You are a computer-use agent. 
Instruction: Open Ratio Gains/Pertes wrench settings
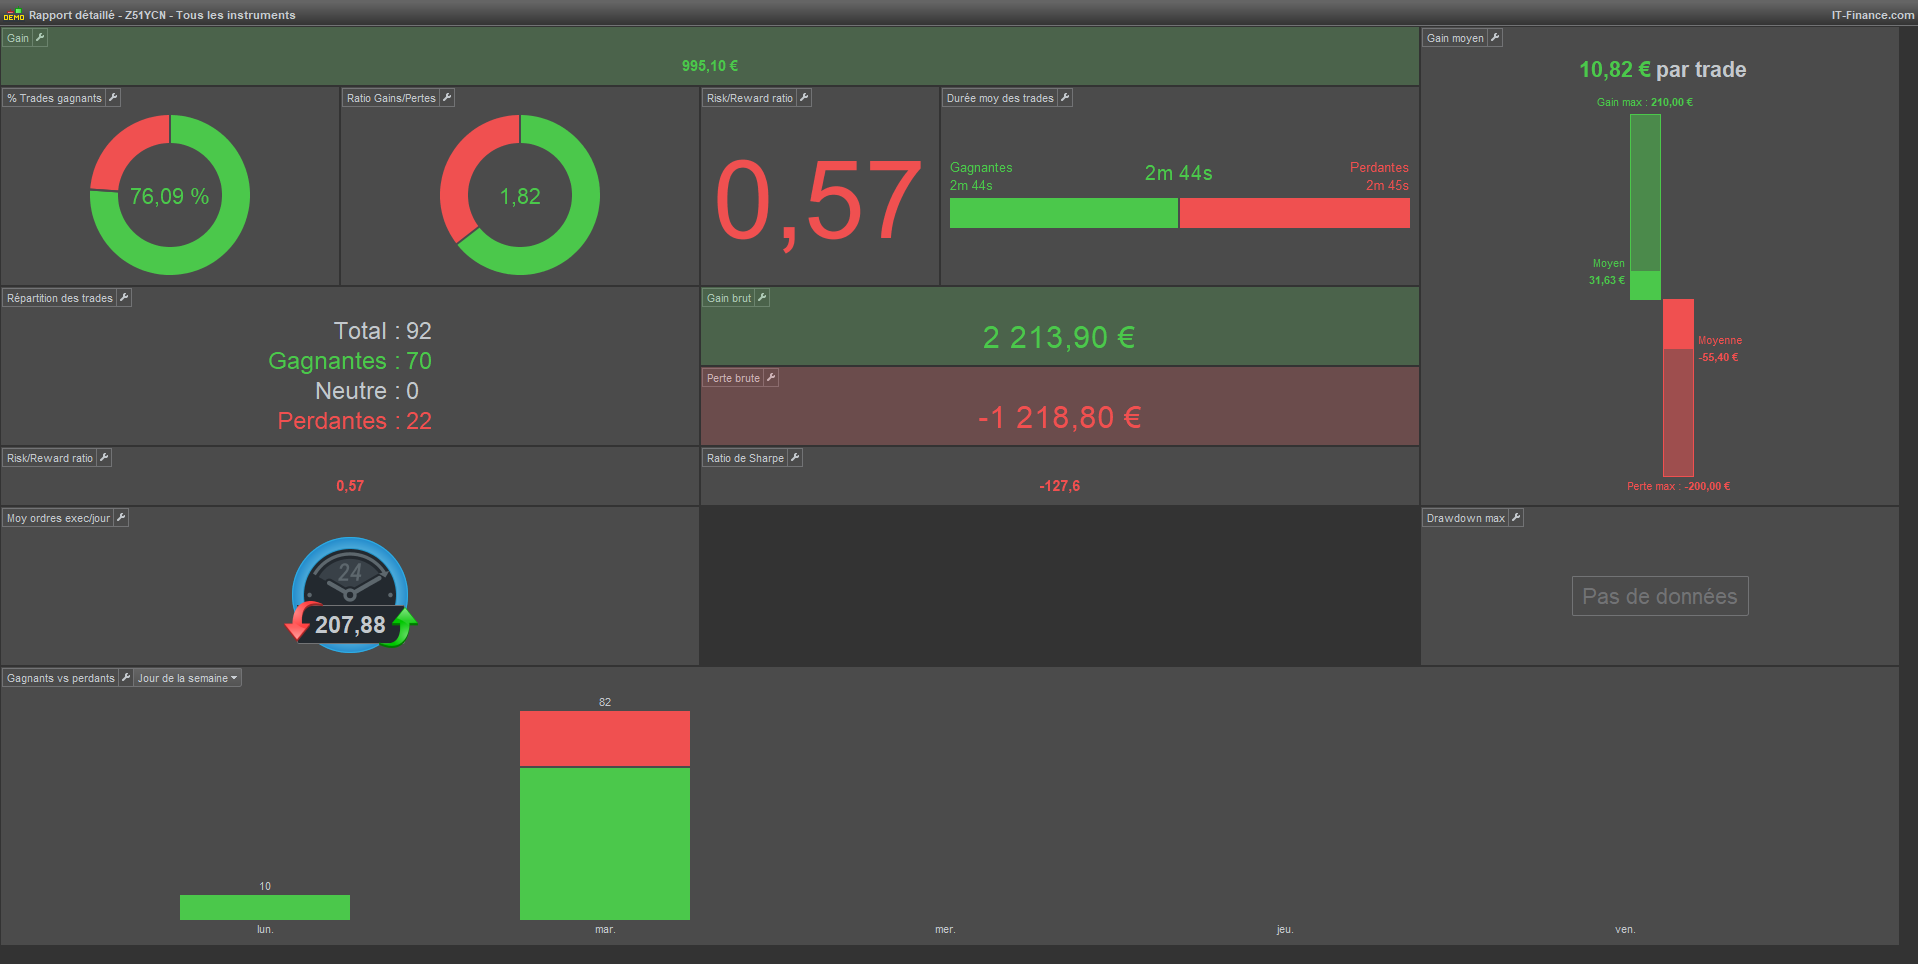click(x=447, y=98)
